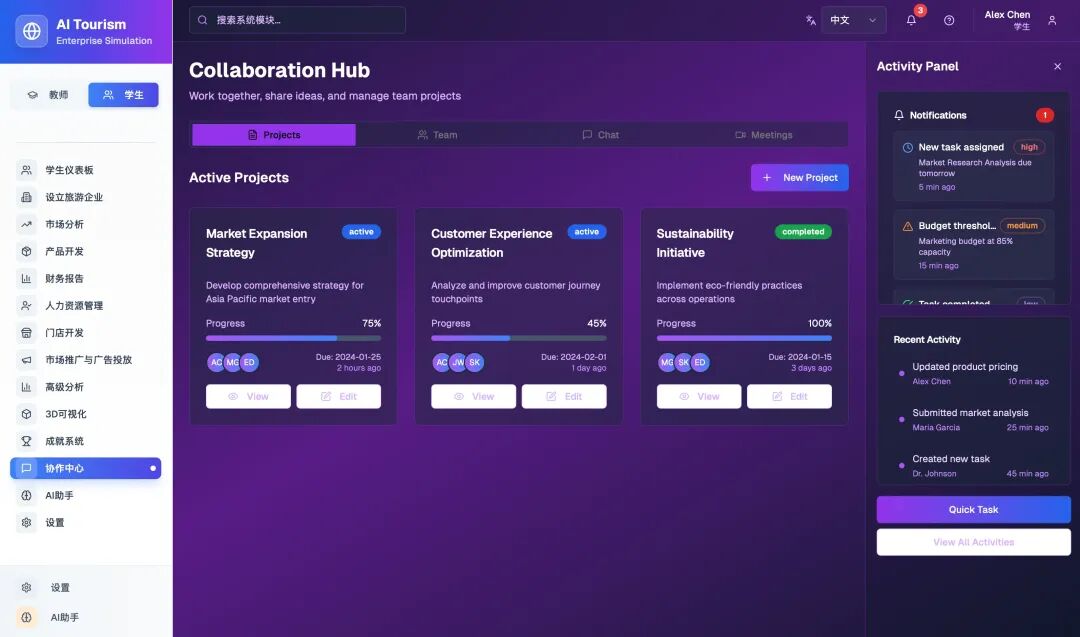Viewport: 1080px width, 637px height.
Task: Open the 中文 language dropdown
Action: pyautogui.click(x=853, y=20)
